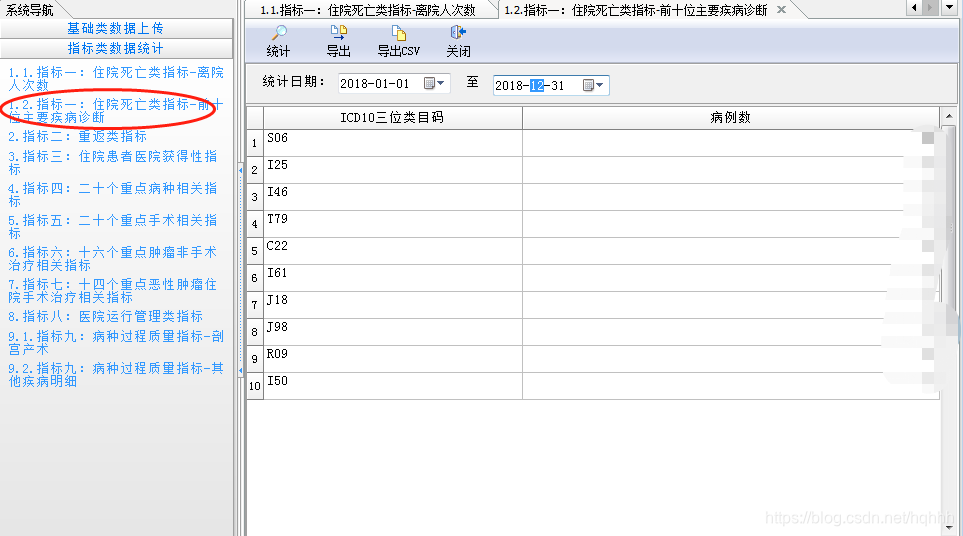Expand the 指标类数据统计 section
The image size is (963, 536).
[x=116, y=49]
